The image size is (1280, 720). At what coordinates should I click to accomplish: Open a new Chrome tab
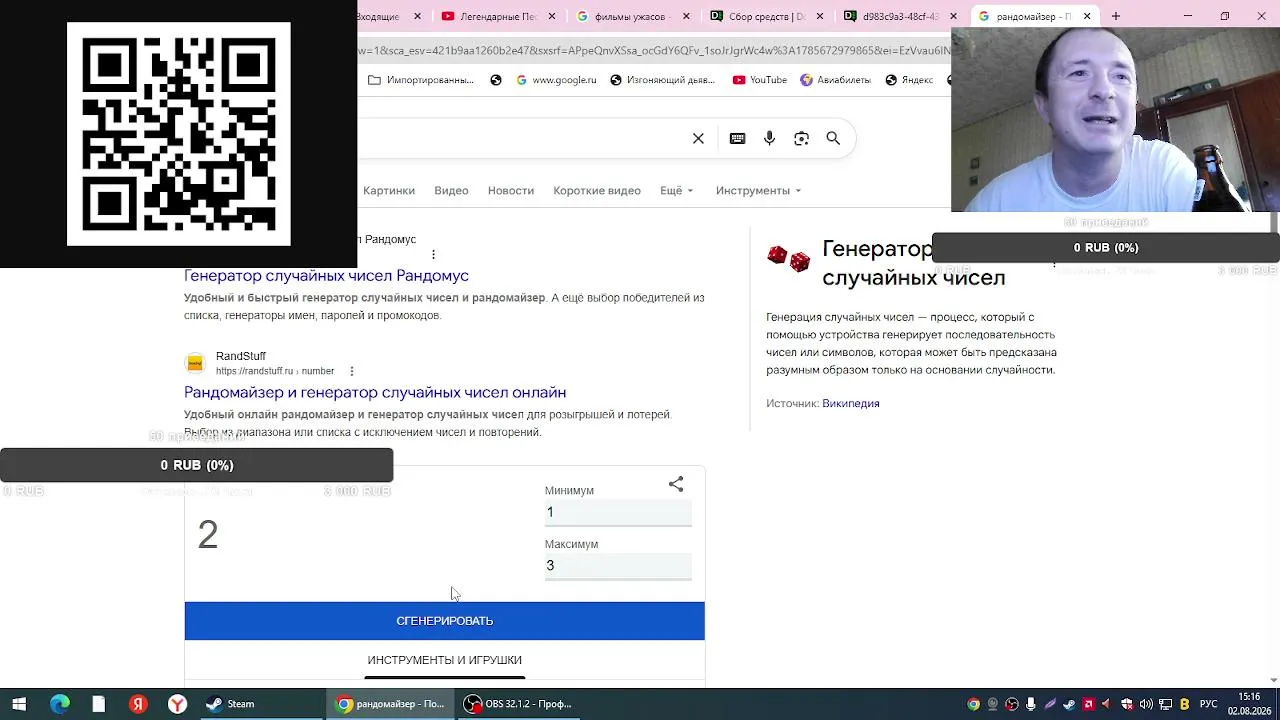coord(1116,16)
